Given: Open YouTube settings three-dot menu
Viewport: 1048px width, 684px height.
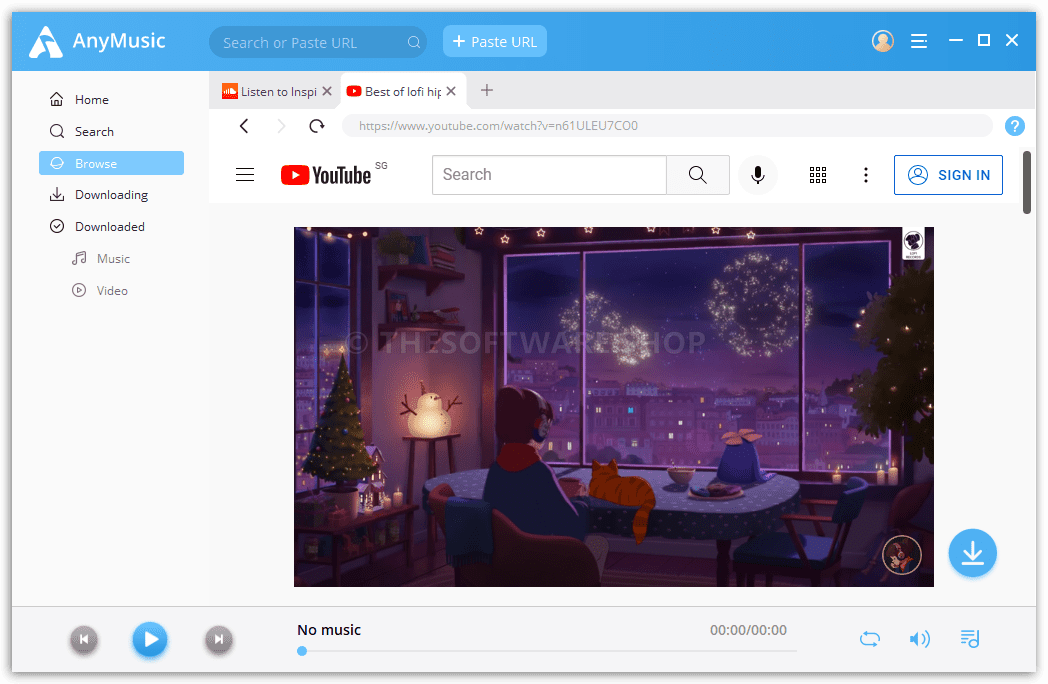Looking at the screenshot, I should pyautogui.click(x=866, y=175).
